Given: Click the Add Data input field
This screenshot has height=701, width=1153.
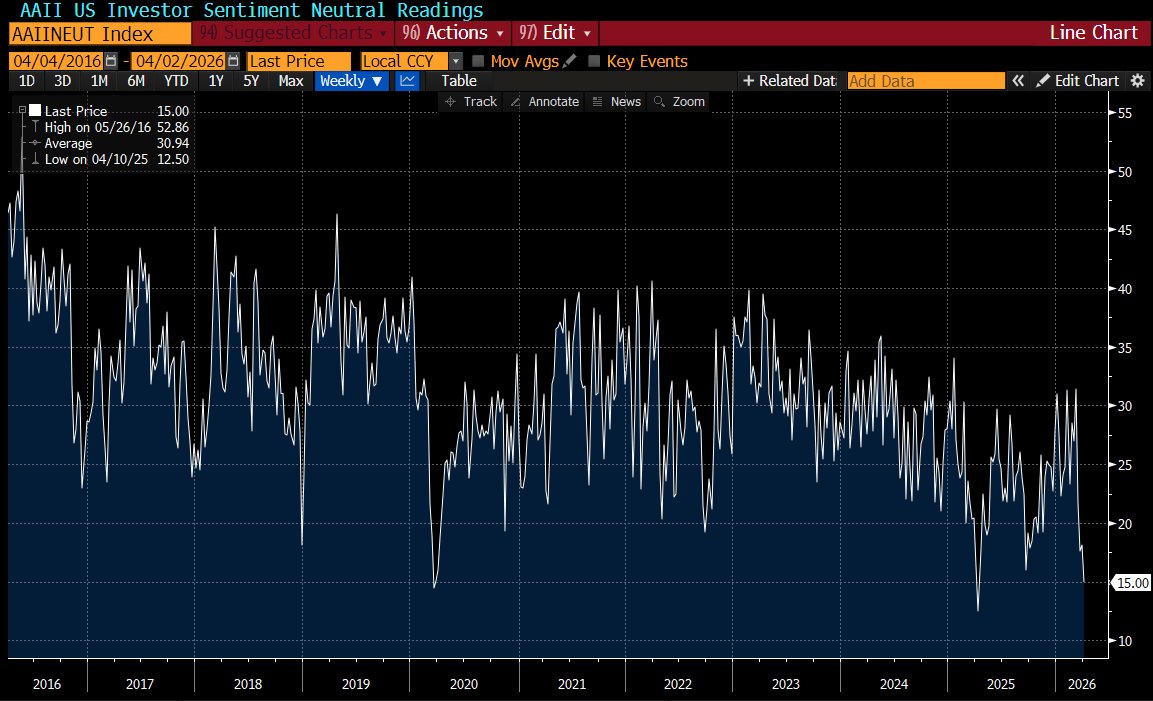Looking at the screenshot, I should coord(926,81).
